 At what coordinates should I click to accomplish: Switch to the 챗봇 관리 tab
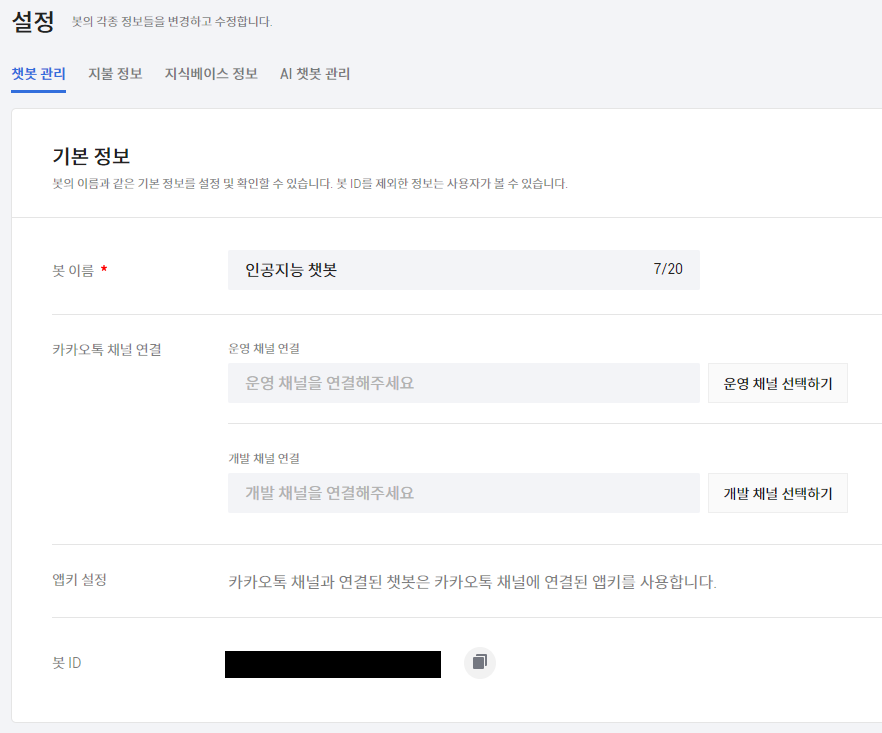[39, 74]
